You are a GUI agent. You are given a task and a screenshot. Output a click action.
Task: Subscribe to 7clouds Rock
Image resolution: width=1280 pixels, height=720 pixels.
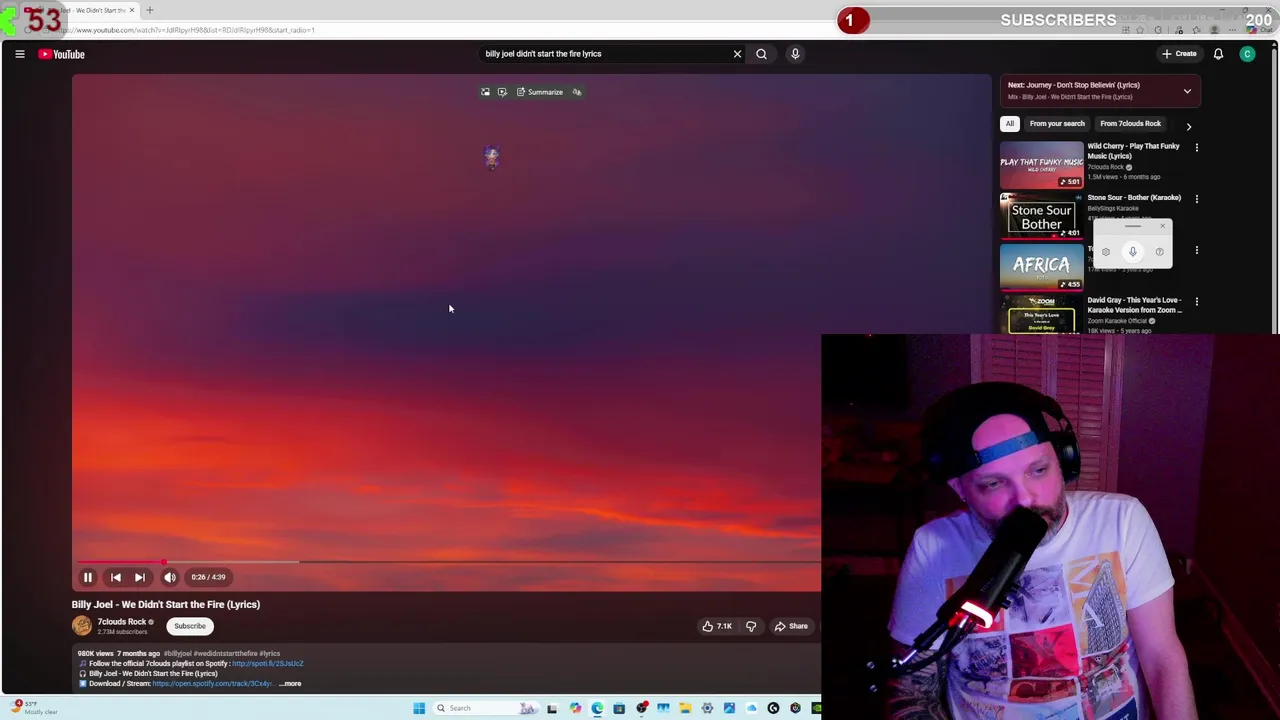190,626
